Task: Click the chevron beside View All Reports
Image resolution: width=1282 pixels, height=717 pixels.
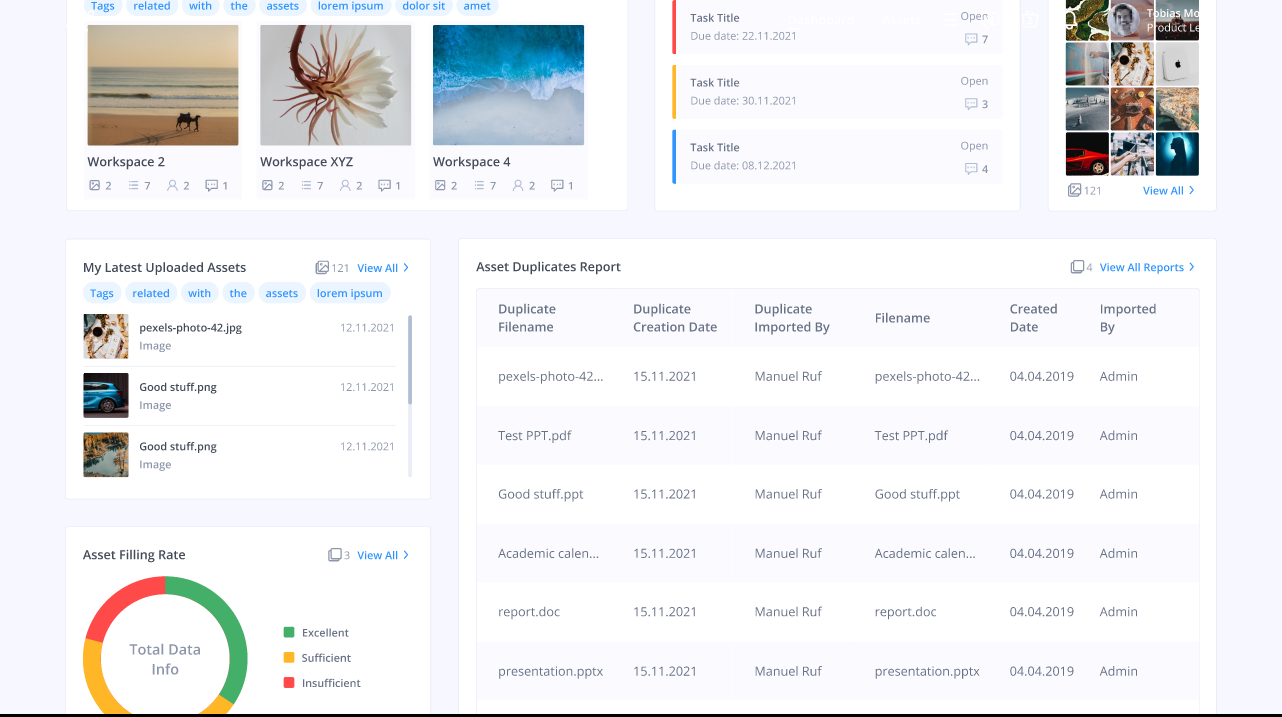Action: click(x=1193, y=267)
